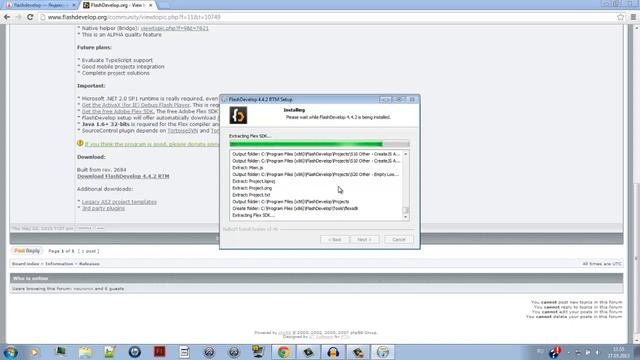Select 'Create folder' flexsdk log line
640x360 pixels.
point(295,209)
